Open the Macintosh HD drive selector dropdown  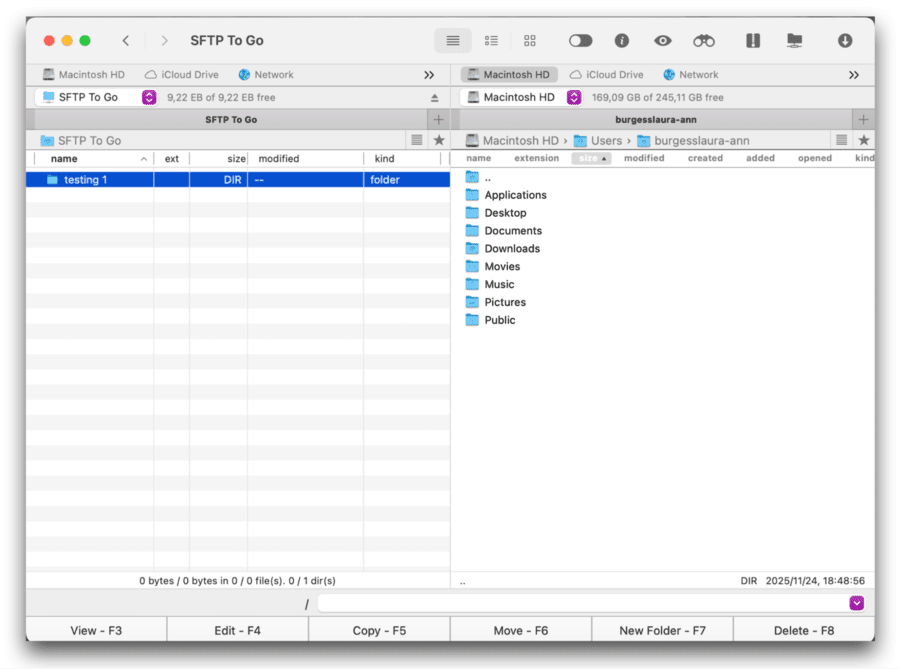point(574,97)
